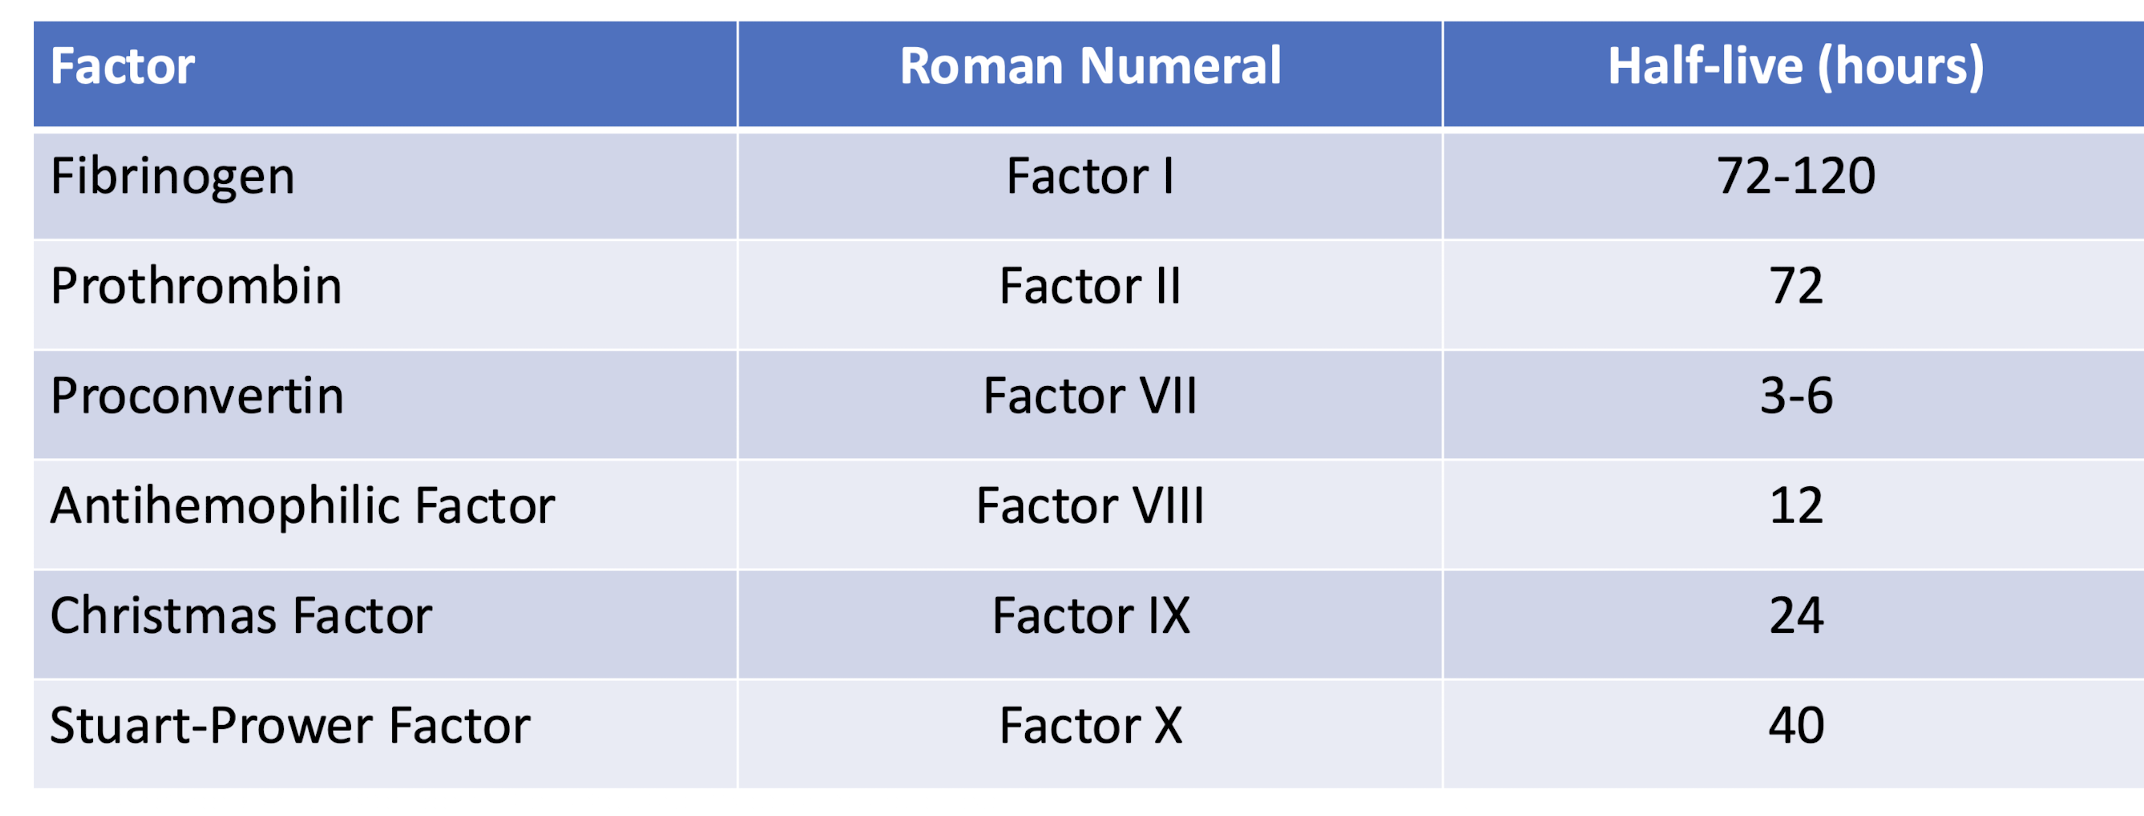The height and width of the screenshot is (816, 2144).
Task: Click the Factor VIII cell
Action: click(1089, 506)
